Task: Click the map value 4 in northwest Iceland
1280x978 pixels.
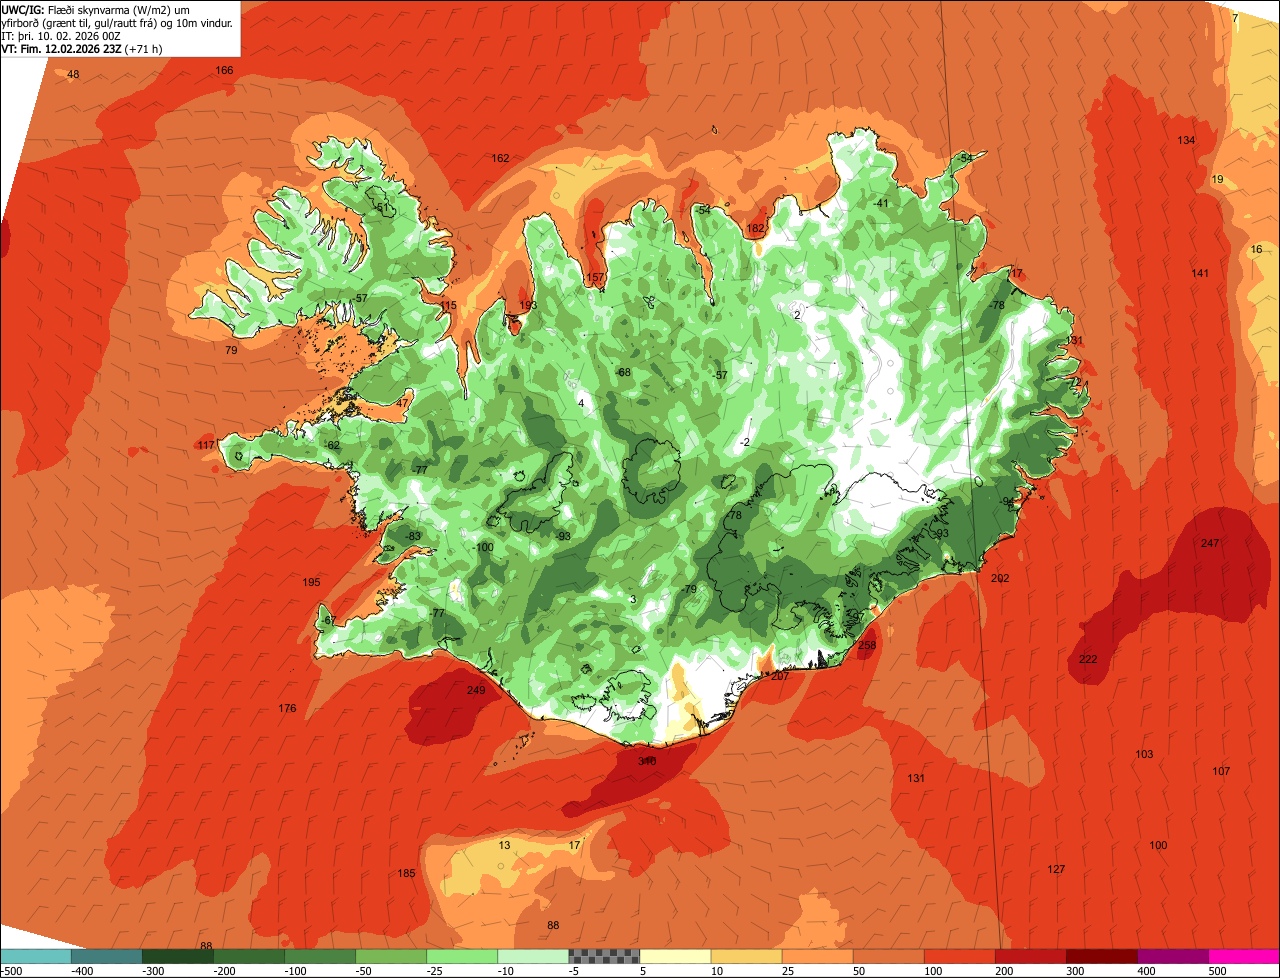Action: 581,403
